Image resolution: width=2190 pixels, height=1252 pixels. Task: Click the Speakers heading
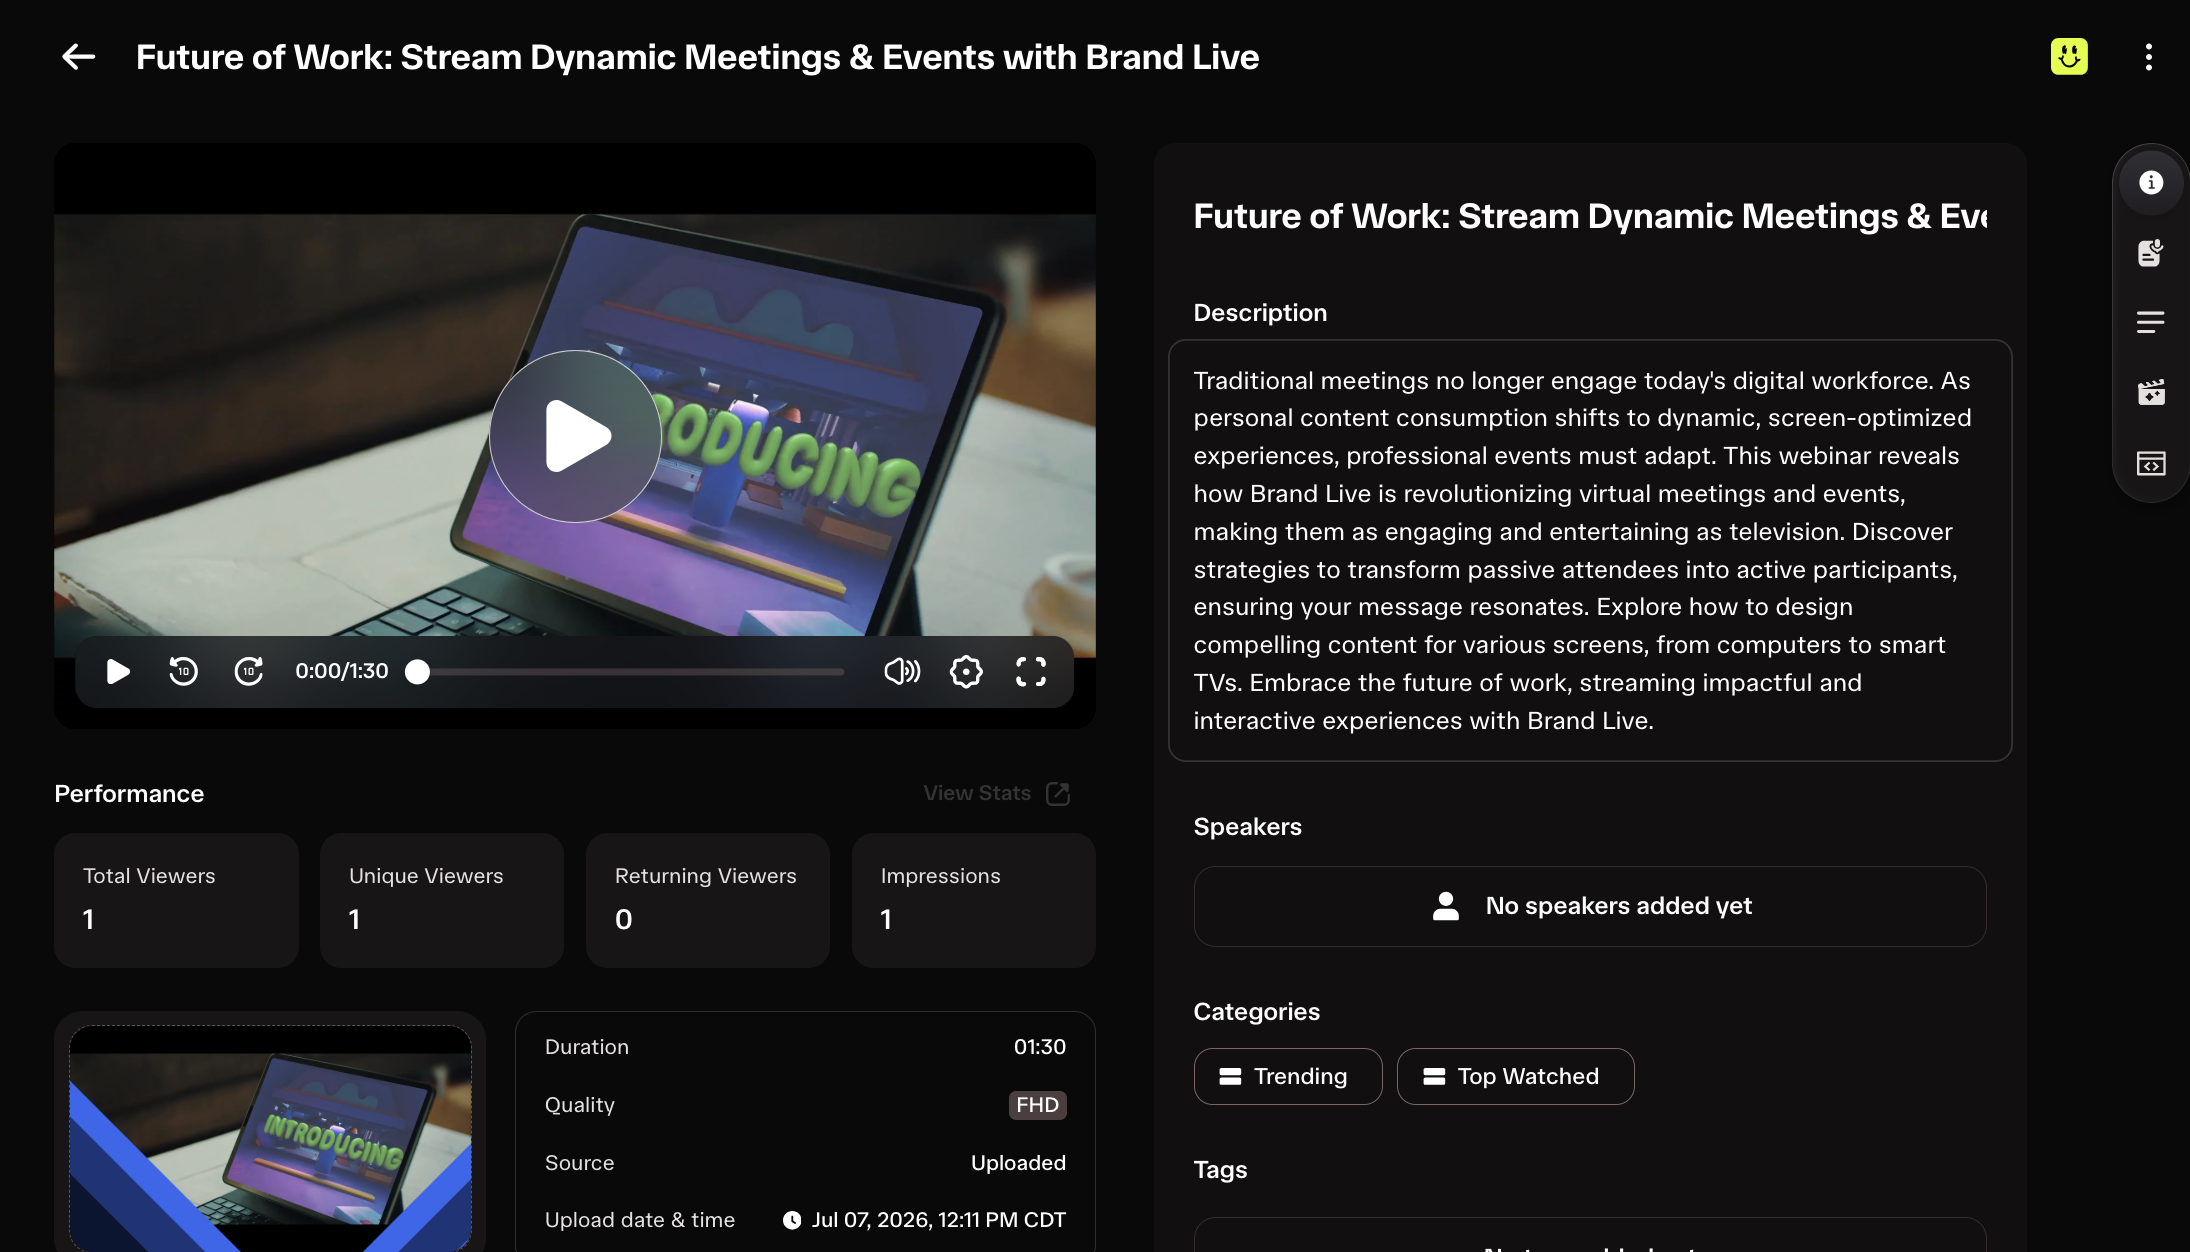coord(1247,827)
